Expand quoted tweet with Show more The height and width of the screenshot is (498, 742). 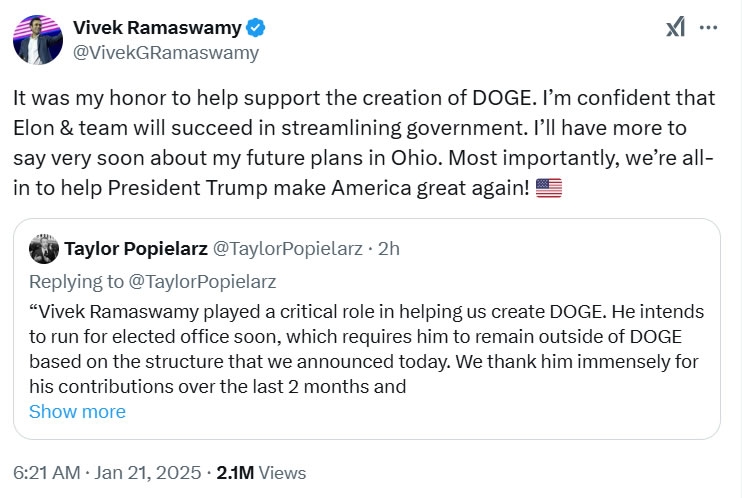point(77,411)
